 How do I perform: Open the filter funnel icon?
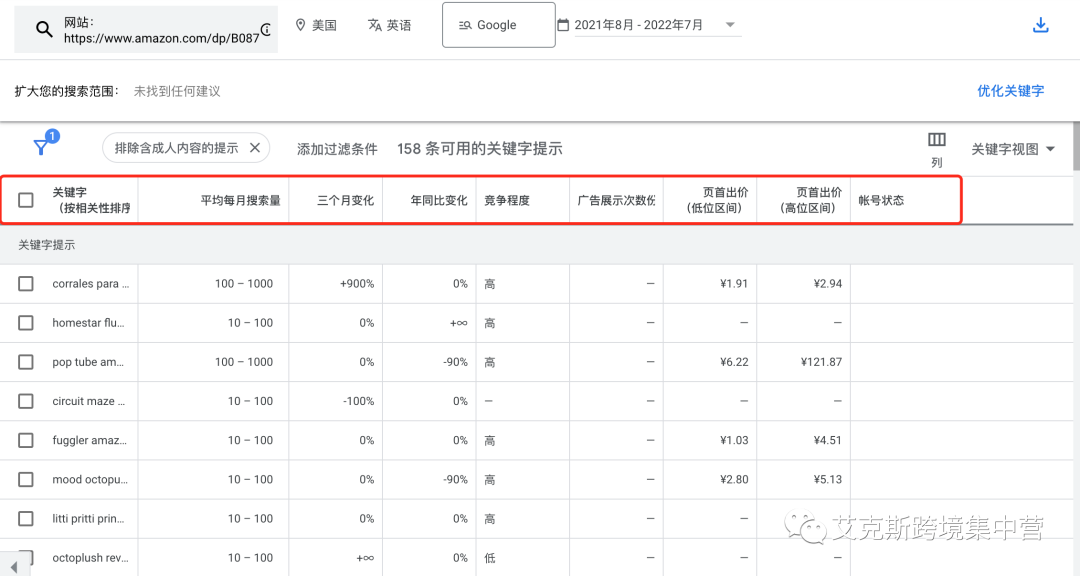point(41,147)
